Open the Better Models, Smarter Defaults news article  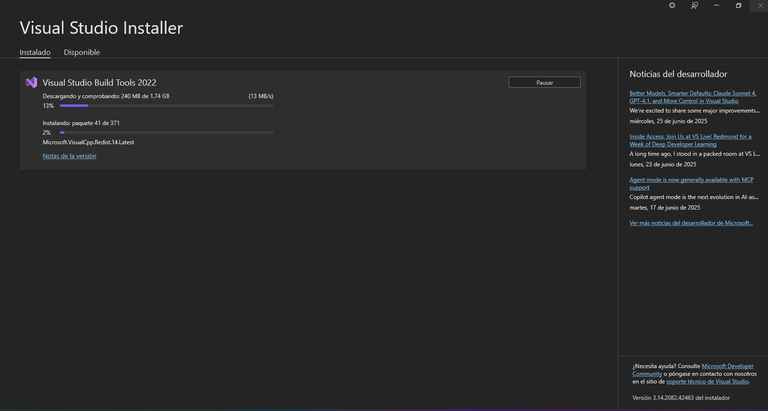click(693, 97)
